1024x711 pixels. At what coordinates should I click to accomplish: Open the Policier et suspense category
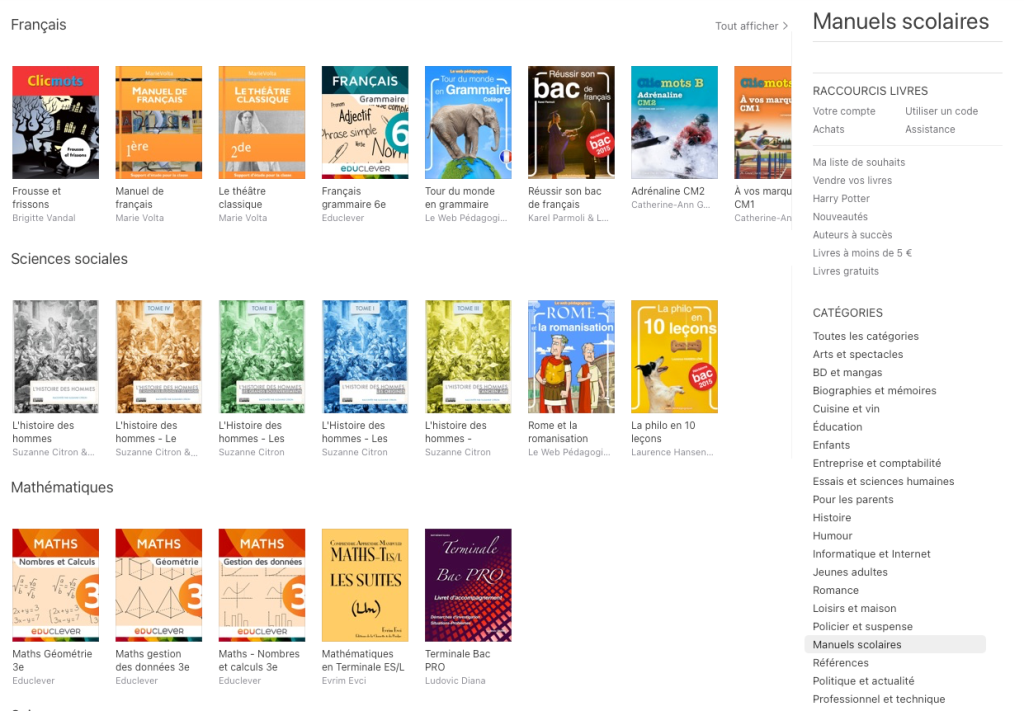point(862,627)
